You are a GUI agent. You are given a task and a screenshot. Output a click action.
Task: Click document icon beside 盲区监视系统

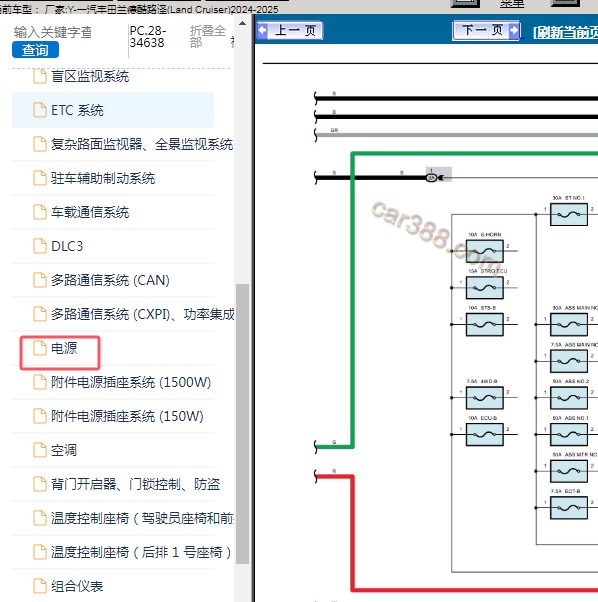[40, 76]
